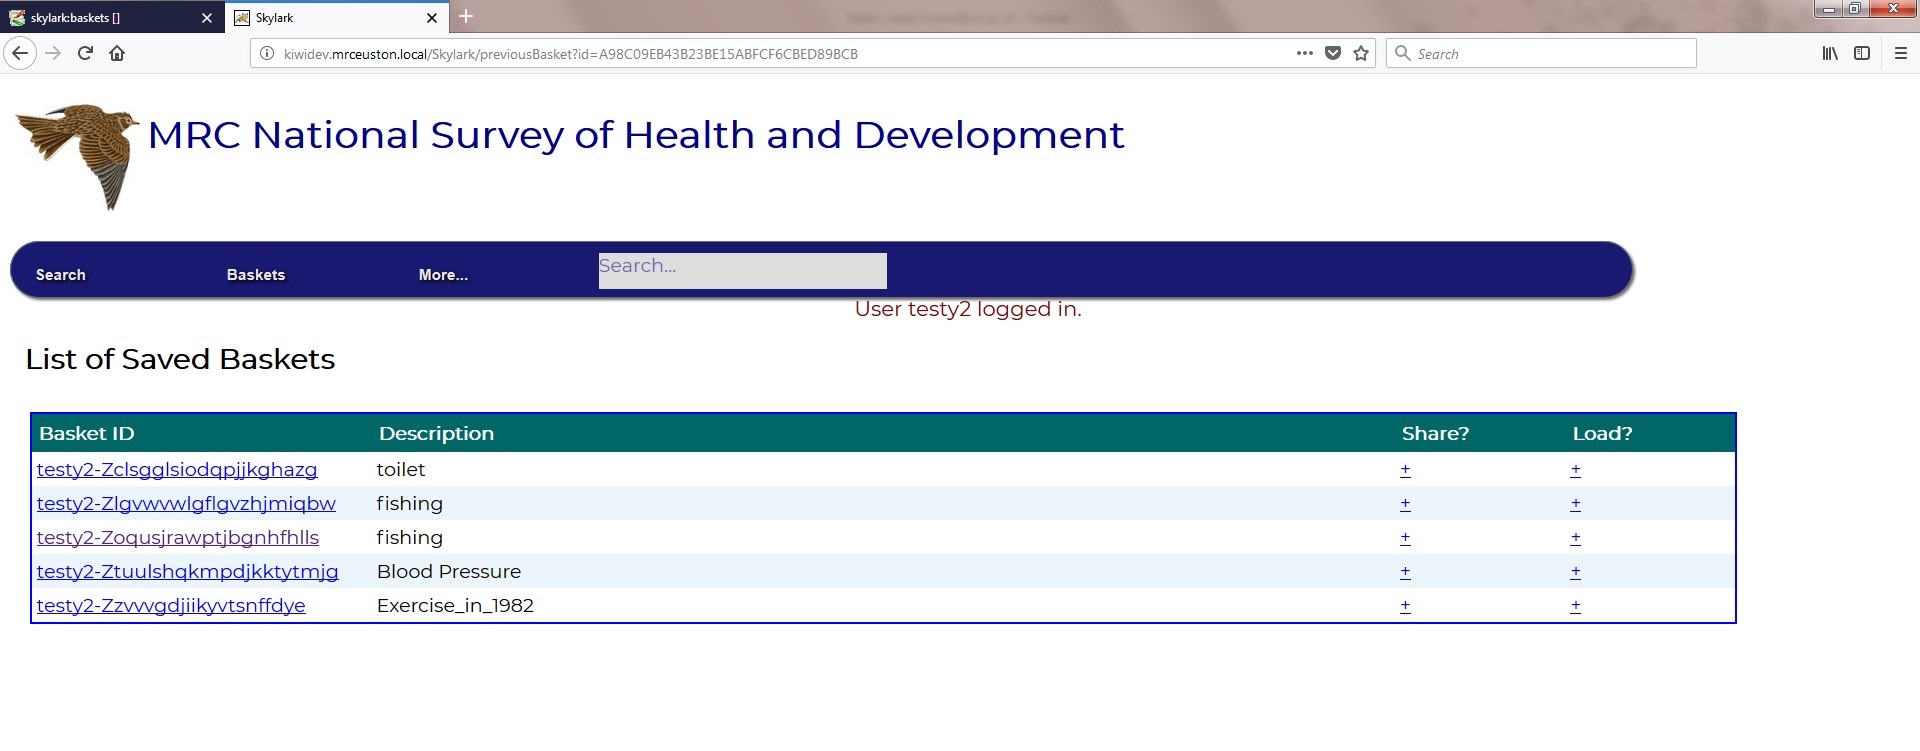Open basket testy2-Zclsgglsiodqpjjkghazg
The width and height of the screenshot is (1920, 751).
pyautogui.click(x=177, y=470)
